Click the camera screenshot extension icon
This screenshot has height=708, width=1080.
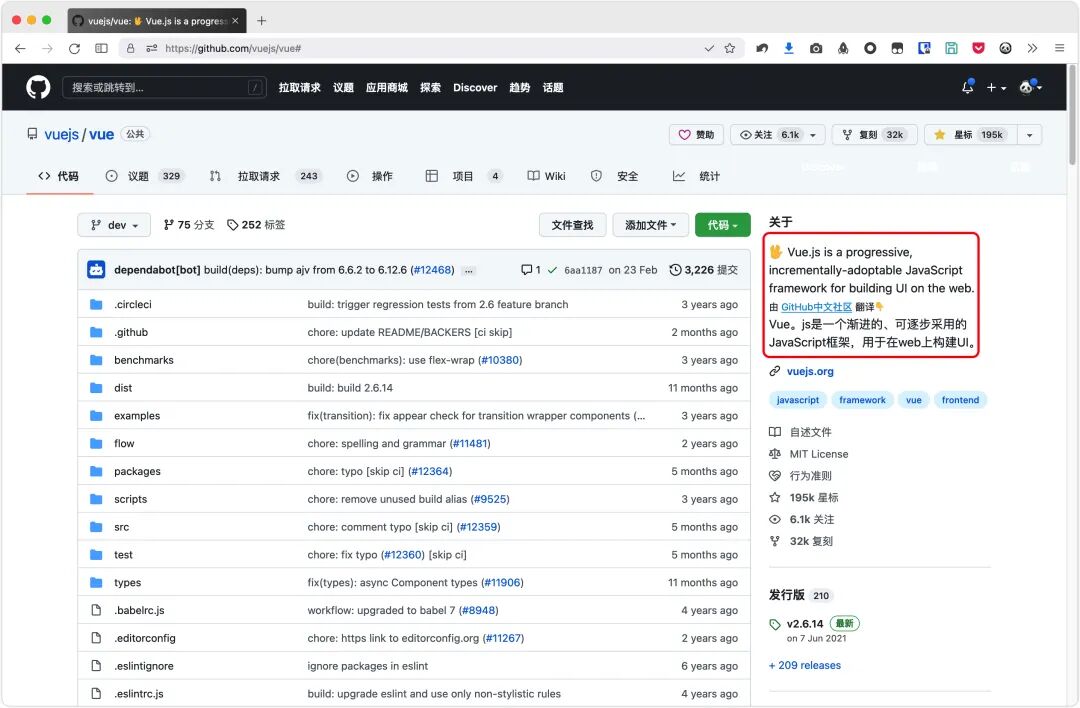pyautogui.click(x=816, y=48)
